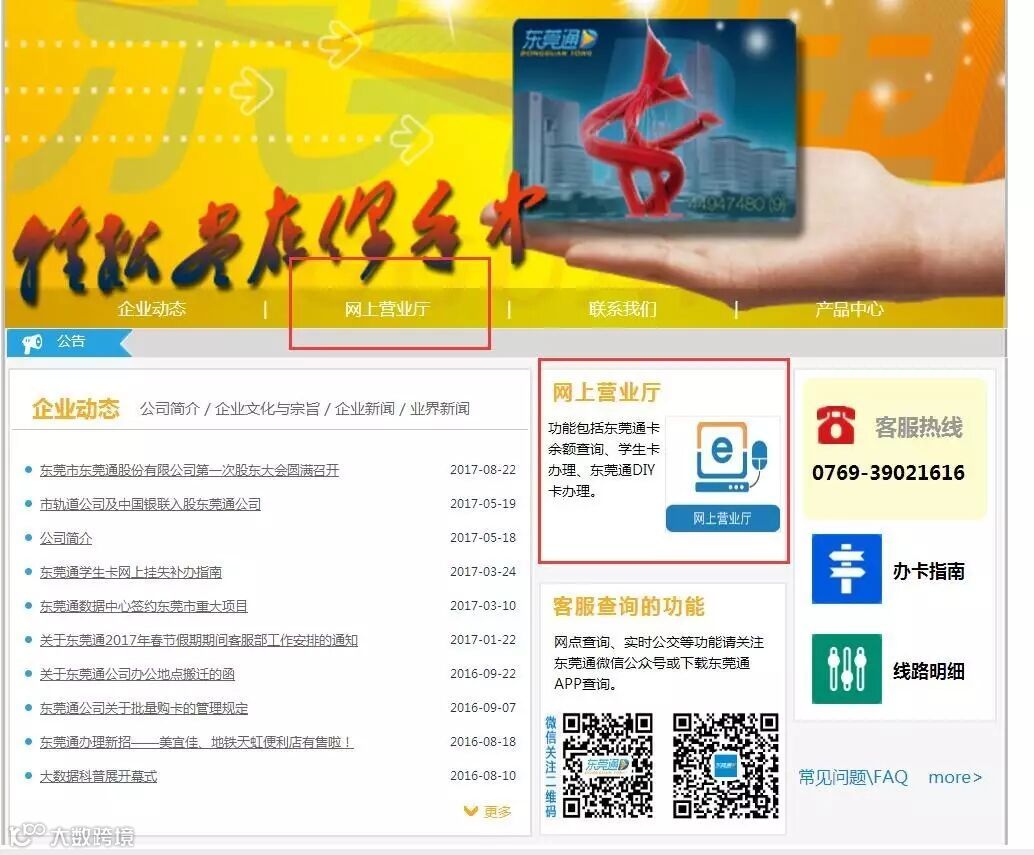Click the hotline number 0769-39021616
1034x855 pixels.
(x=888, y=473)
